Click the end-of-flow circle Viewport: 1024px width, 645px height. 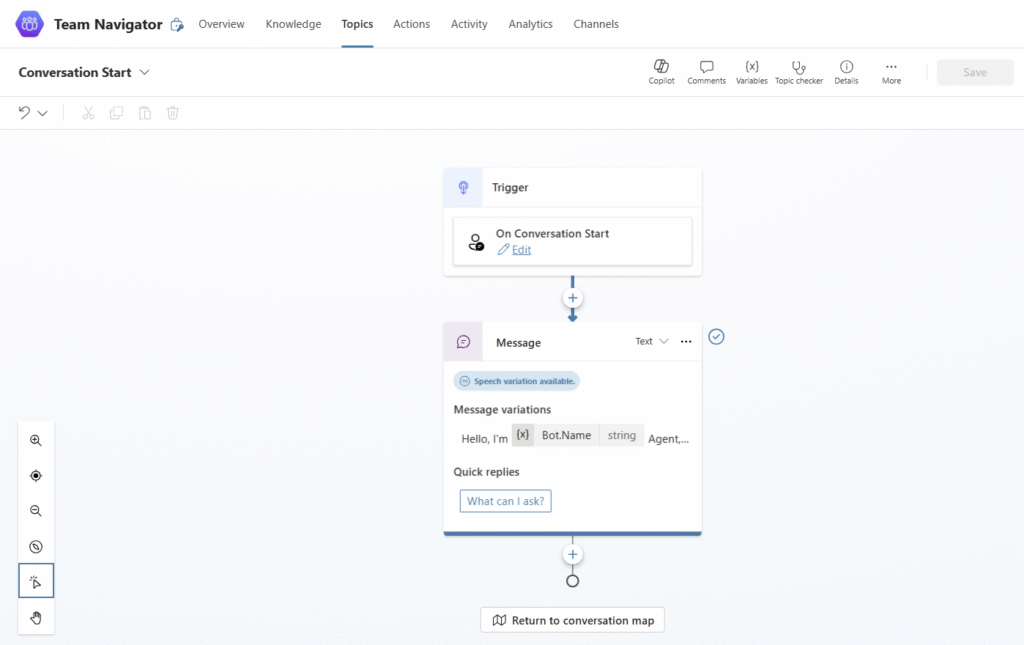(x=573, y=581)
